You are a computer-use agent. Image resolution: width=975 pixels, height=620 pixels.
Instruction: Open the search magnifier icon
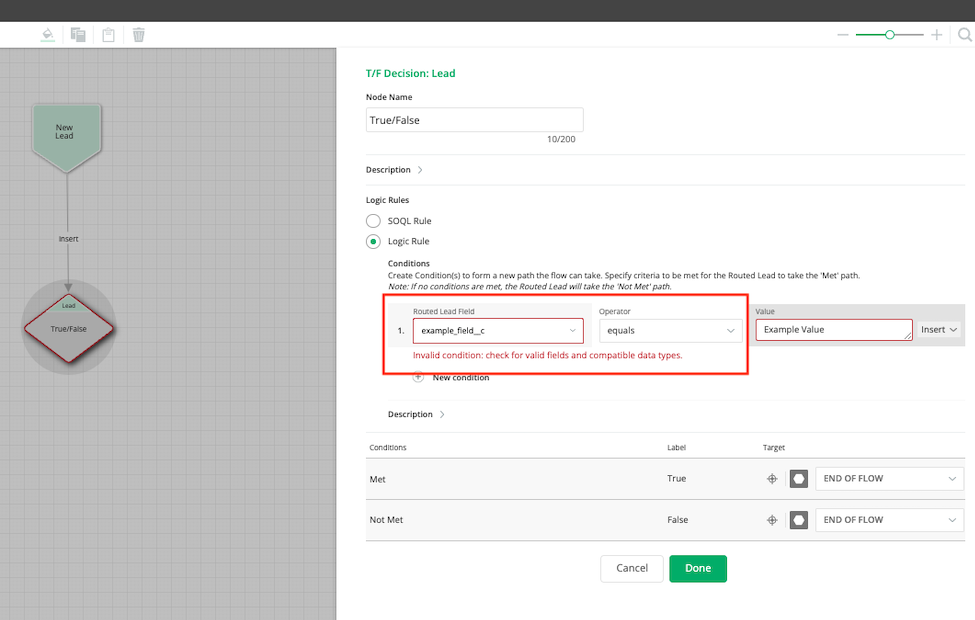point(965,35)
